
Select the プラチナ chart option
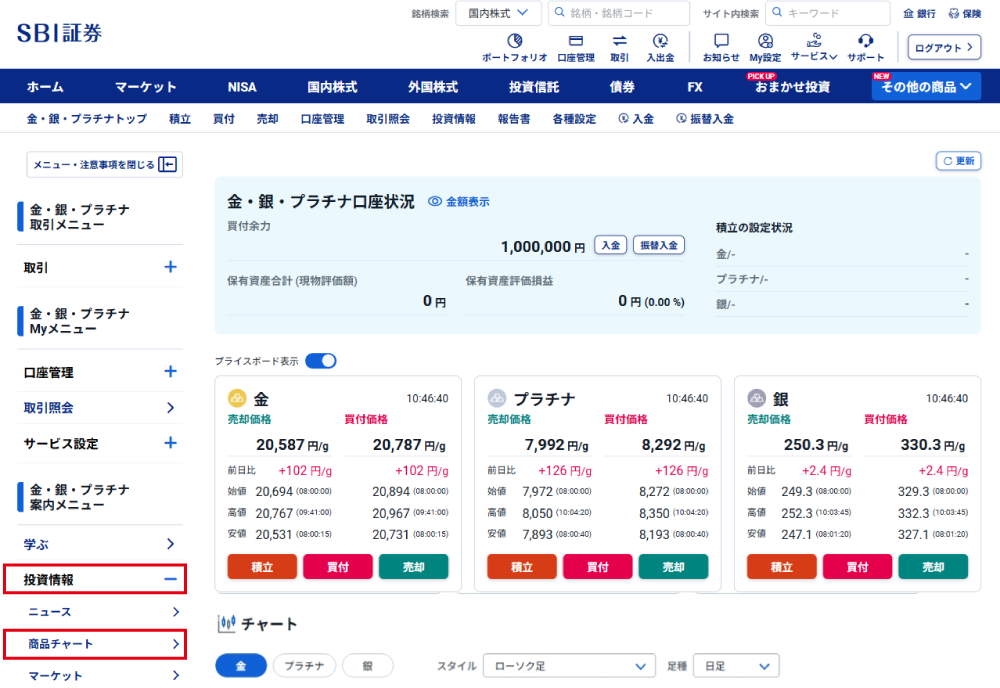pos(304,666)
